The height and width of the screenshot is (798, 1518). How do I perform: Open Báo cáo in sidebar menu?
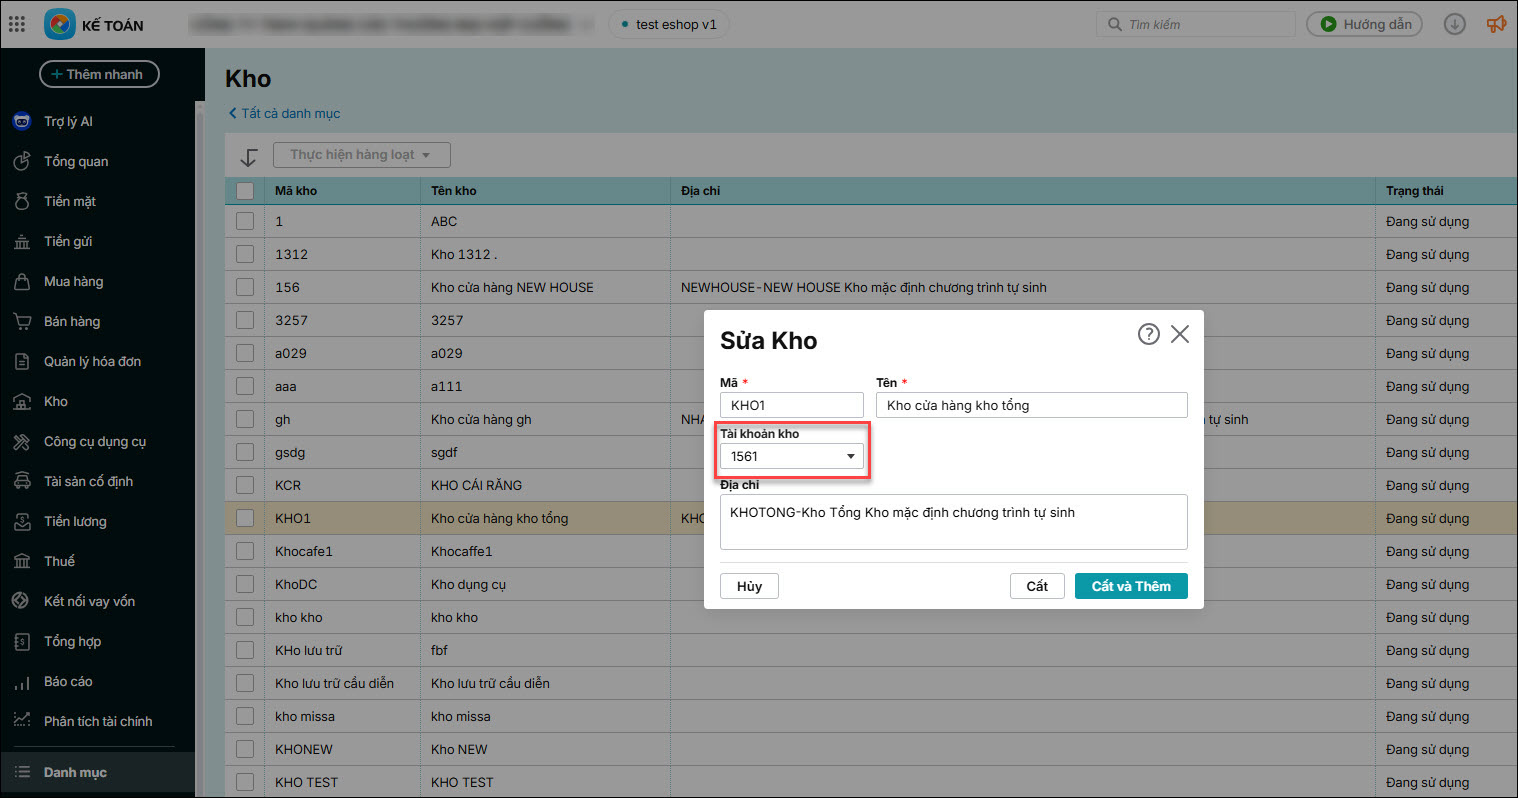(68, 681)
